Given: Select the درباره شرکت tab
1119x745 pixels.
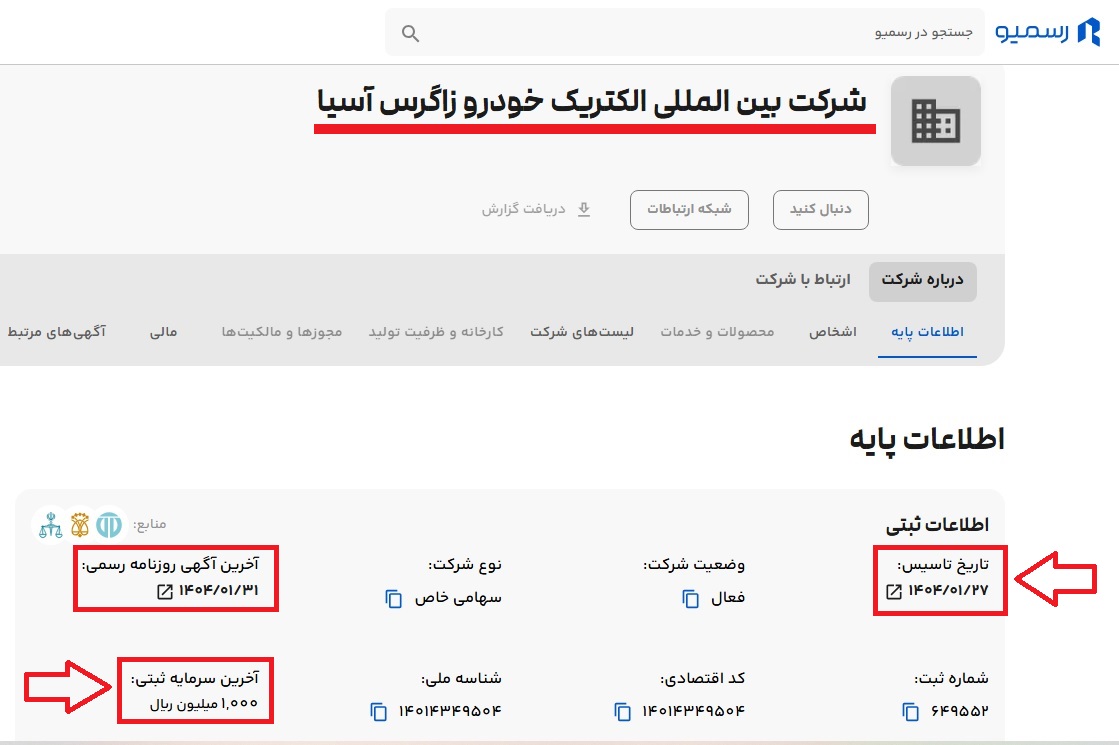Looking at the screenshot, I should (923, 281).
